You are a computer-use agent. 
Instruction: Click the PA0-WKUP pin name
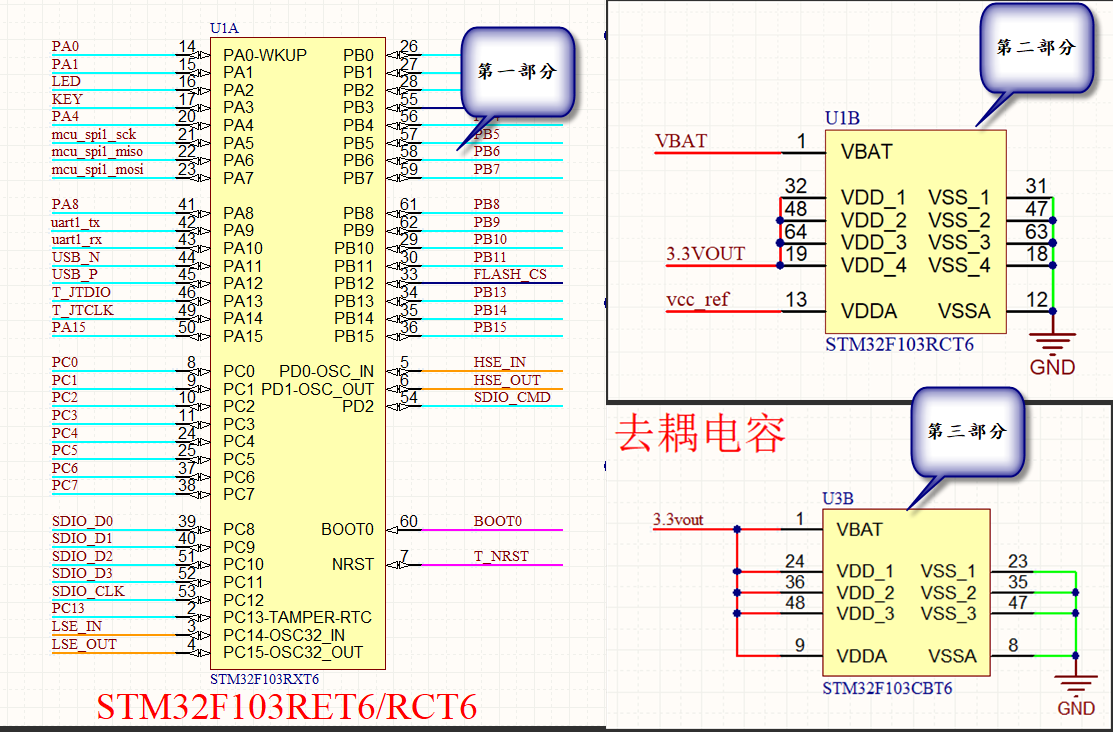pyautogui.click(x=265, y=55)
